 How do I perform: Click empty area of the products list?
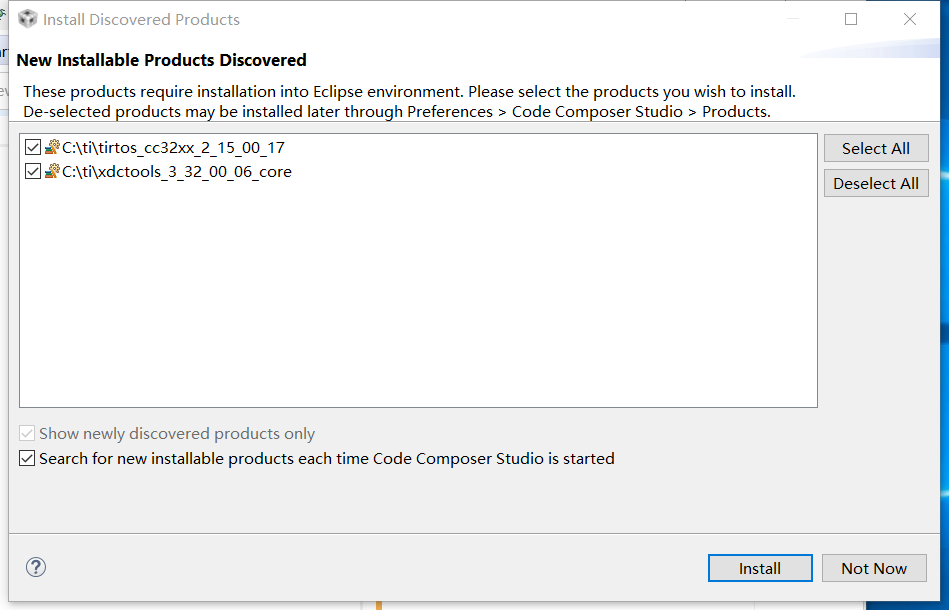(x=420, y=300)
